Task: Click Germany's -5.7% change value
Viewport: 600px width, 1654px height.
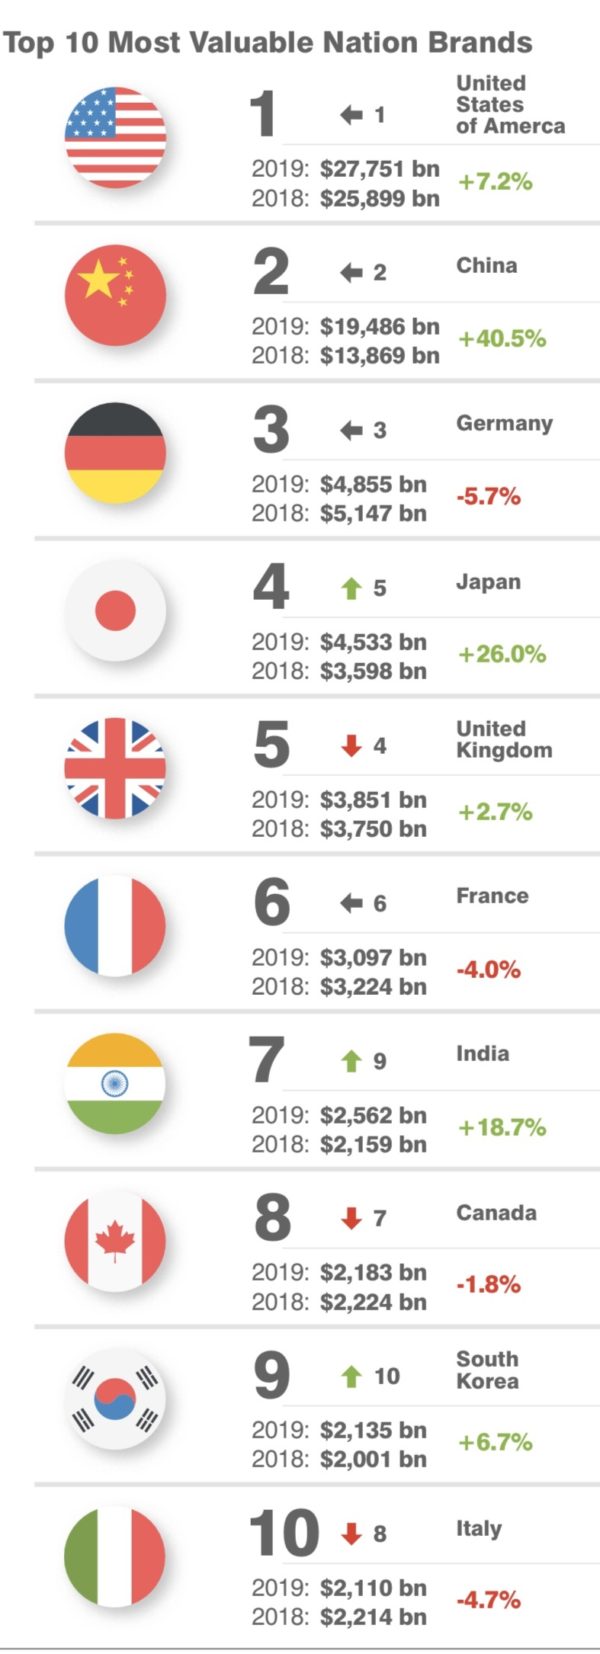Action: (489, 497)
